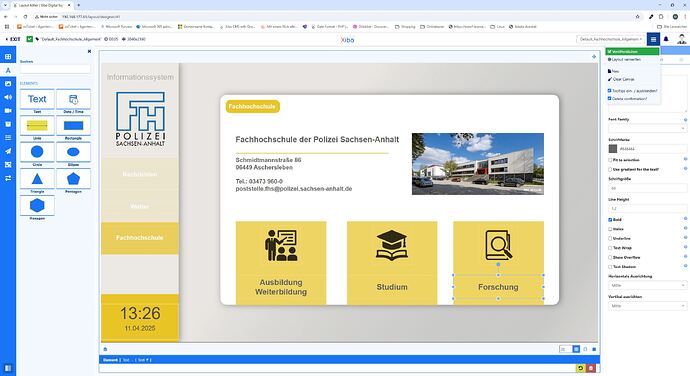
Task: Open the video library camera icon
Action: [x=8, y=111]
